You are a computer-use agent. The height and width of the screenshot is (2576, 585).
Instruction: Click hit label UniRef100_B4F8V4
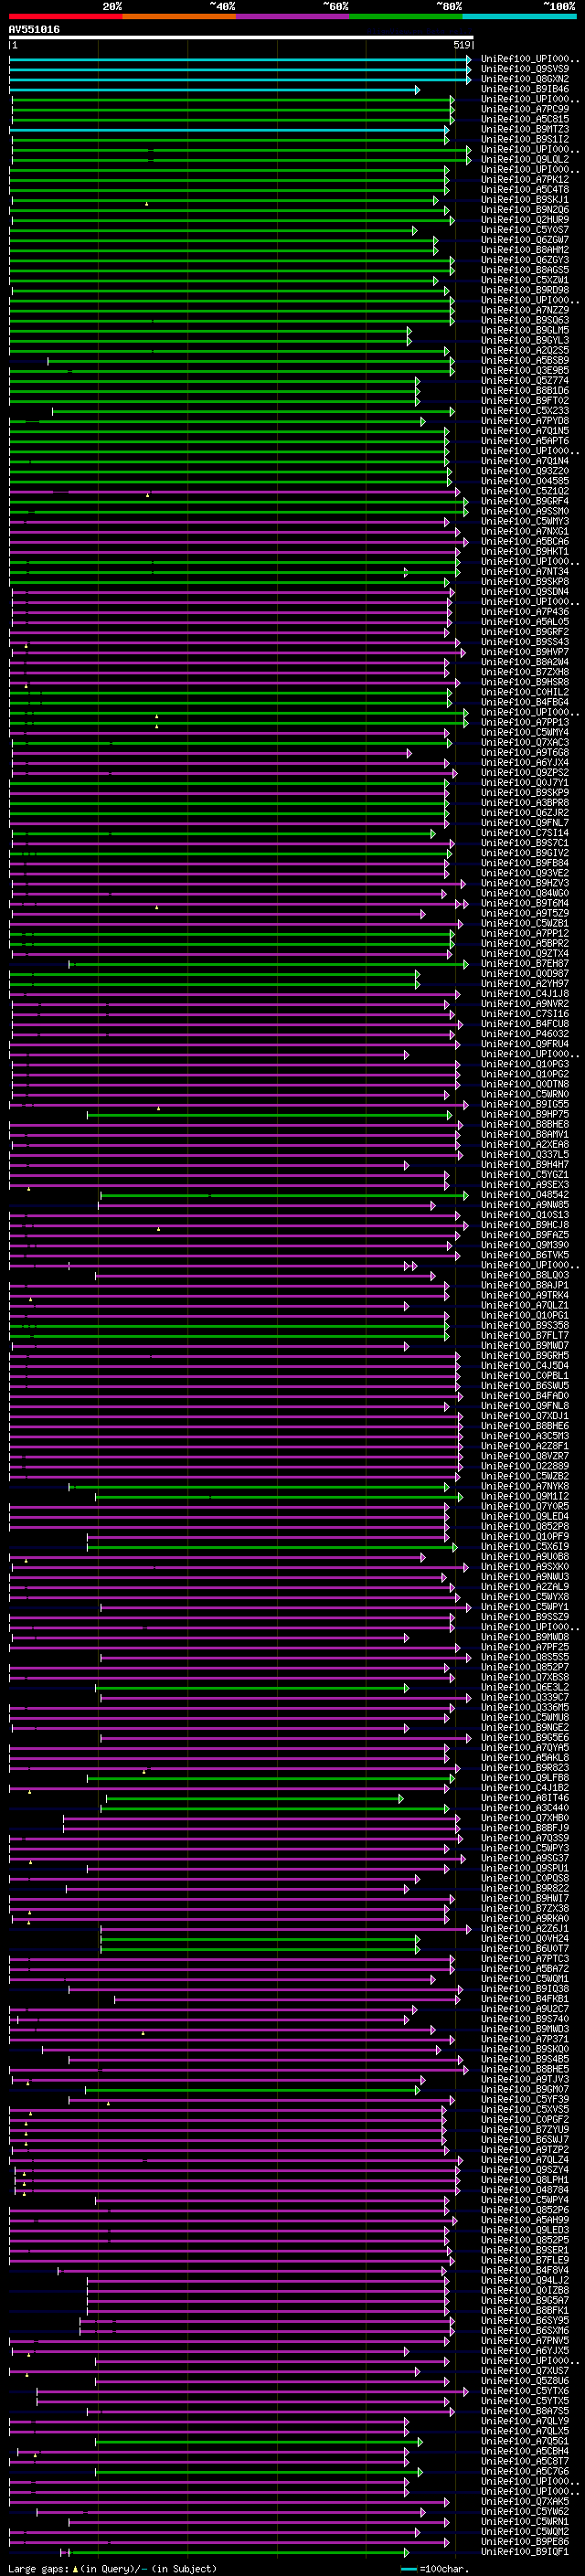pos(525,2270)
